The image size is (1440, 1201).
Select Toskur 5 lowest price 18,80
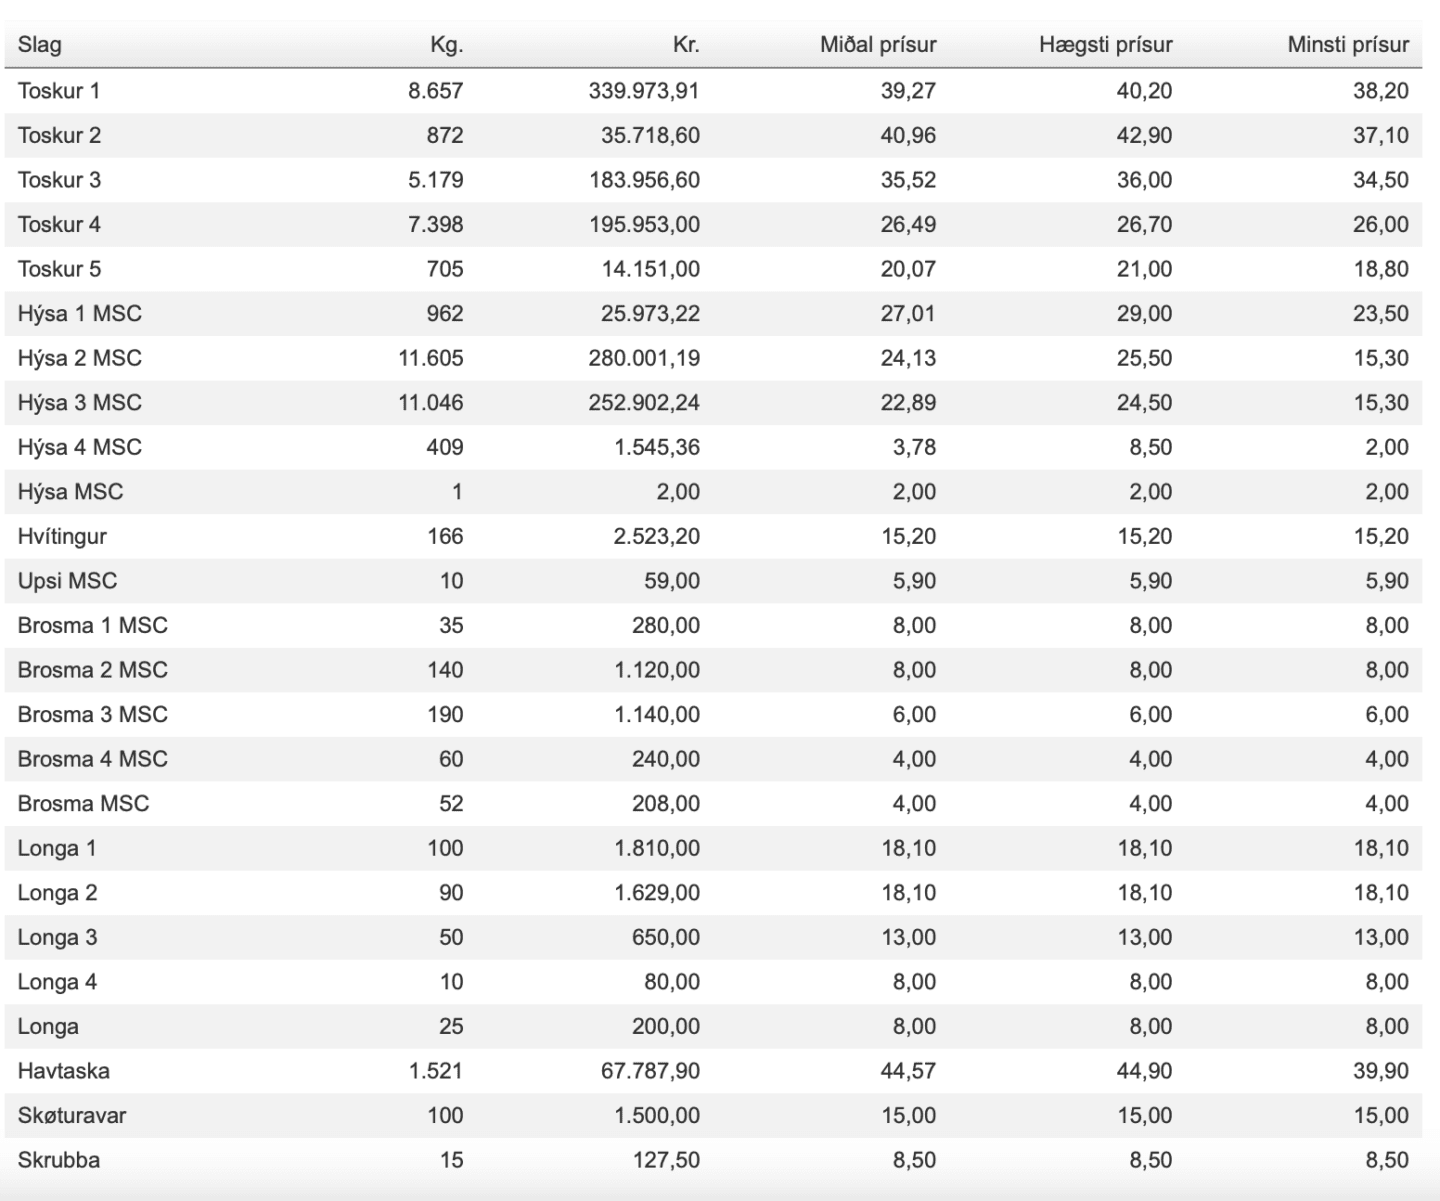coord(1381,269)
